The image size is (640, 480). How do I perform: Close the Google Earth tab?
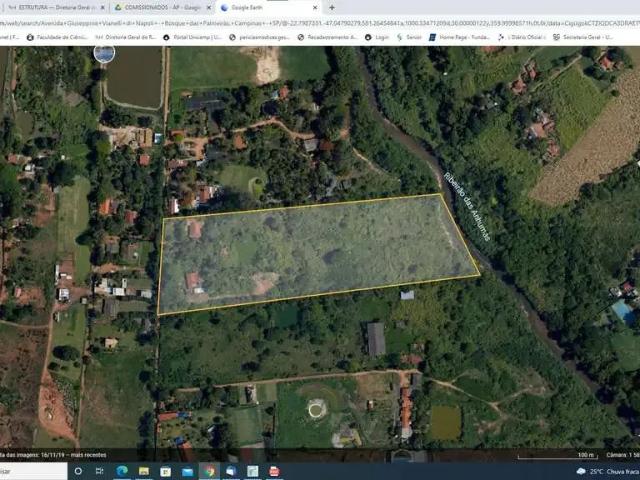(315, 7)
